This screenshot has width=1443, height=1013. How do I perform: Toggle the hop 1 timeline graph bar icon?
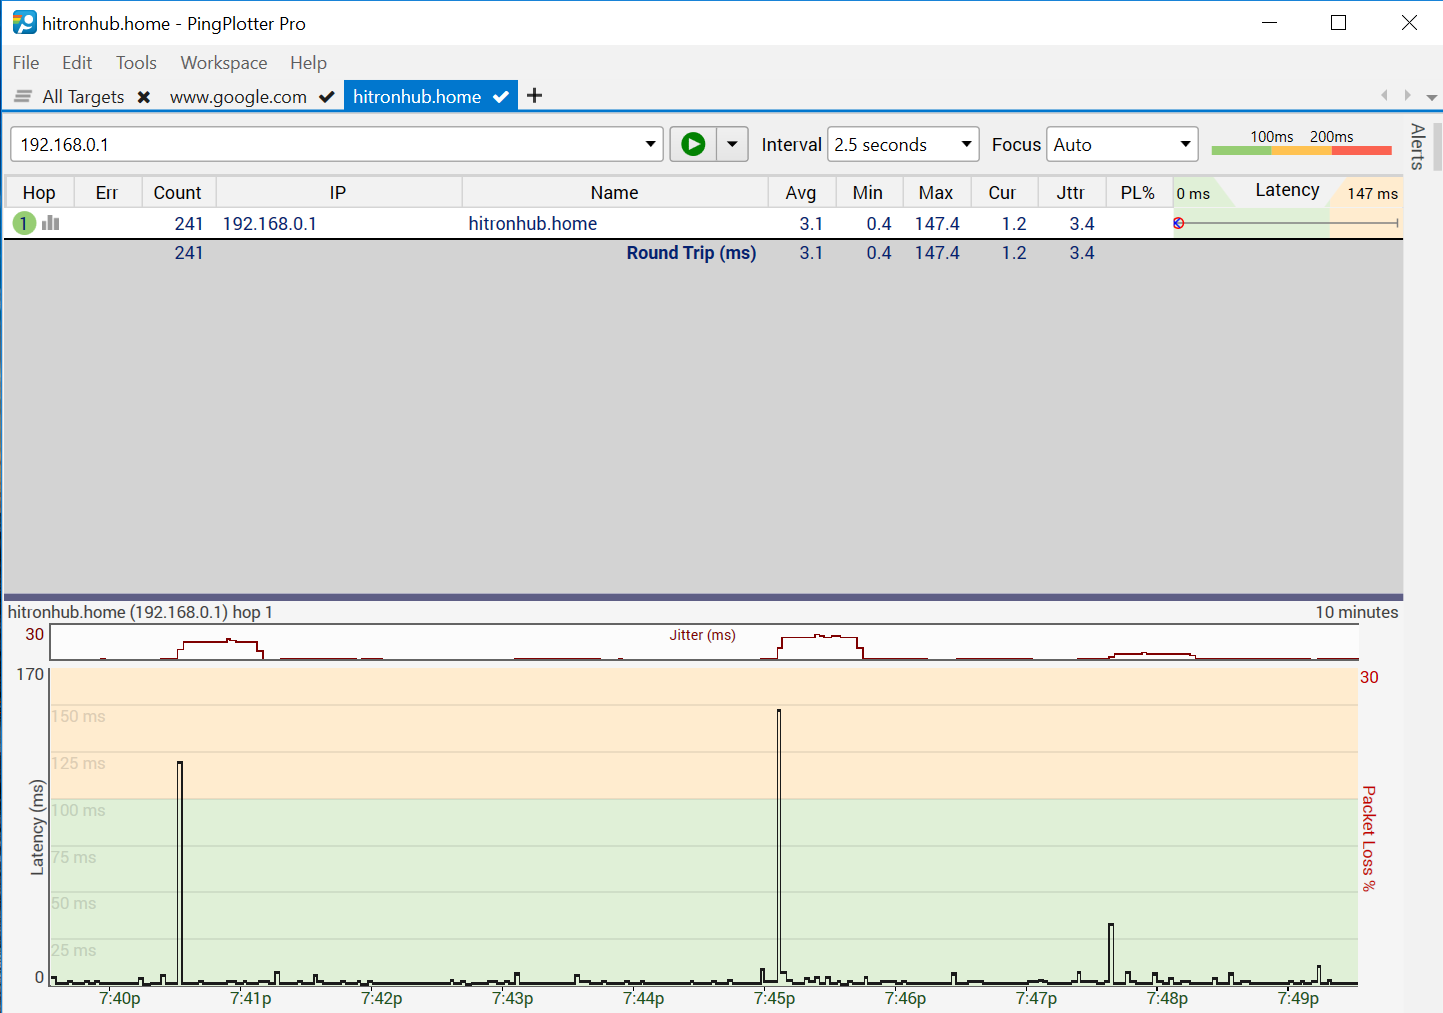[x=51, y=223]
